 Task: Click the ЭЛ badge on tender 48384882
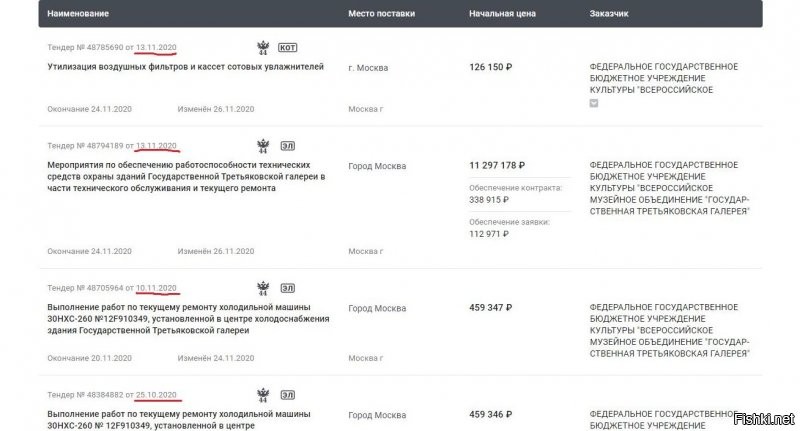(288, 395)
